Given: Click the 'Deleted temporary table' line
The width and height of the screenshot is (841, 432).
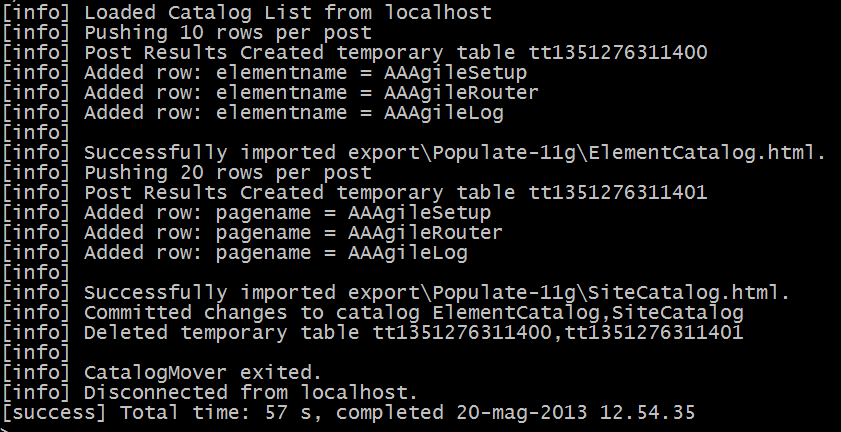Looking at the screenshot, I should (373, 333).
